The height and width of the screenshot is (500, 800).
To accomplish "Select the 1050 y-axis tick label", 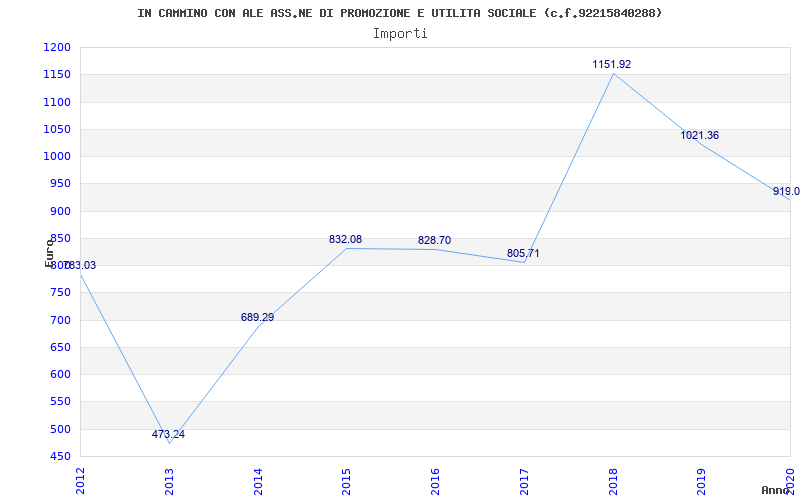I will [x=57, y=129].
